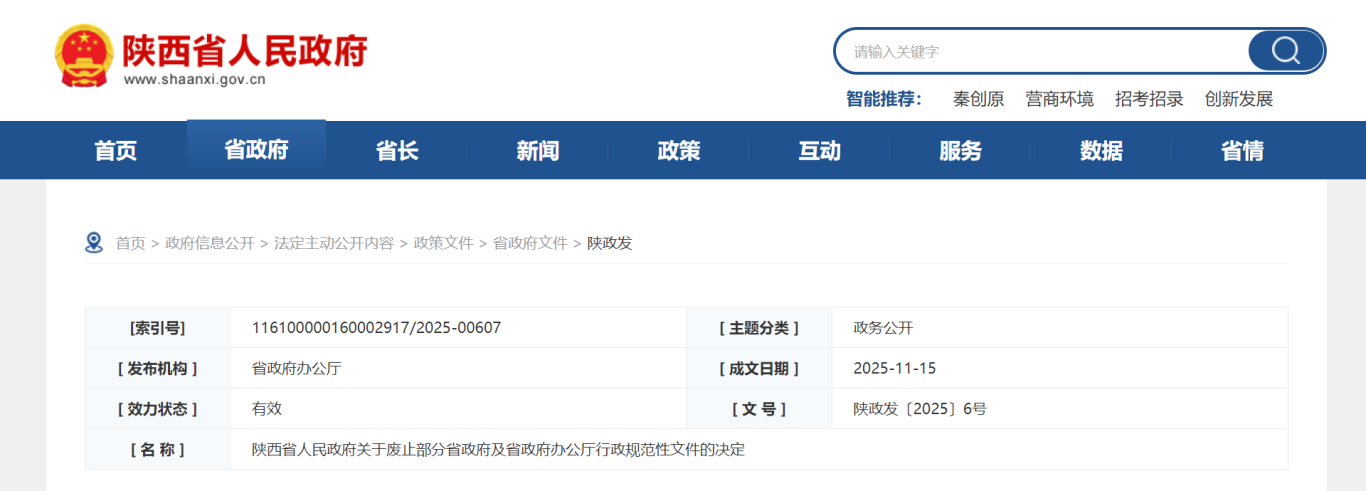Open the 省情 navigation item
Viewport: 1366px width, 491px height.
pos(1242,151)
